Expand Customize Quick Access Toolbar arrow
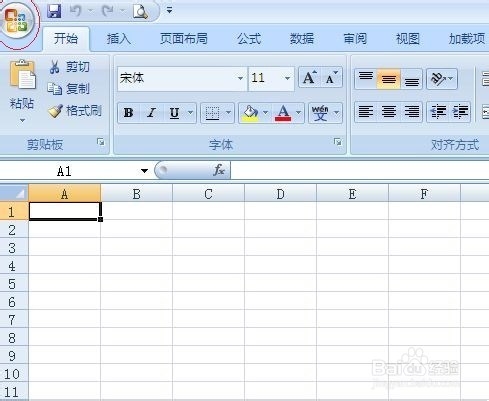This screenshot has width=489, height=401. click(169, 10)
